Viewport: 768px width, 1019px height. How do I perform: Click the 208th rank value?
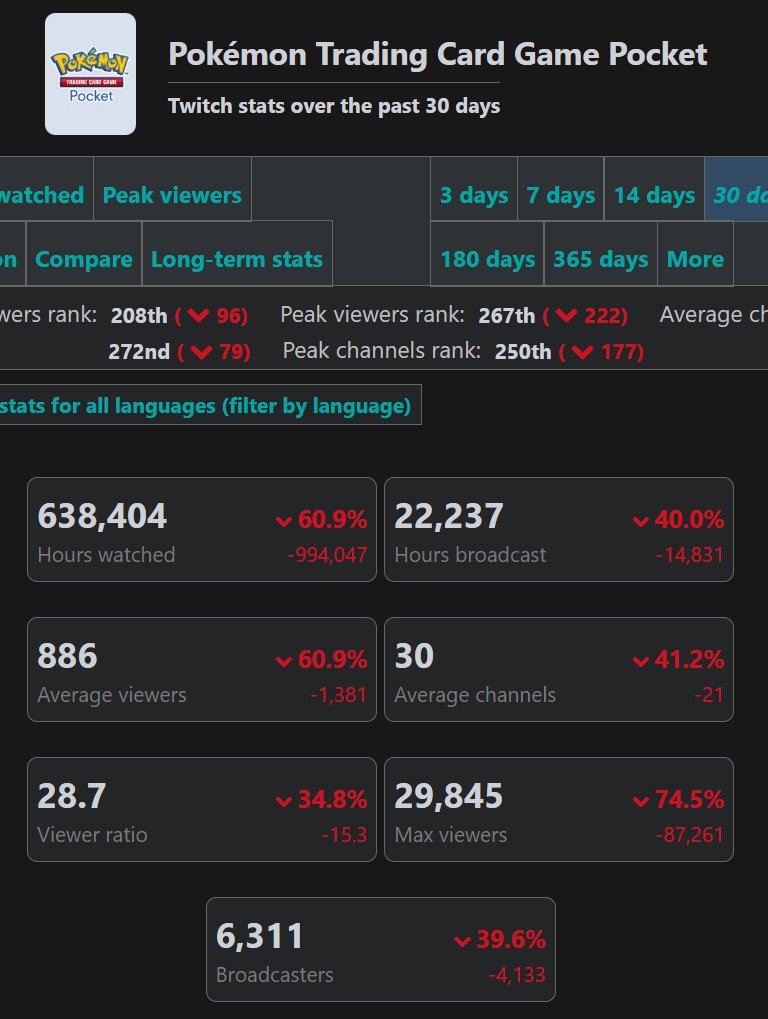(x=139, y=316)
